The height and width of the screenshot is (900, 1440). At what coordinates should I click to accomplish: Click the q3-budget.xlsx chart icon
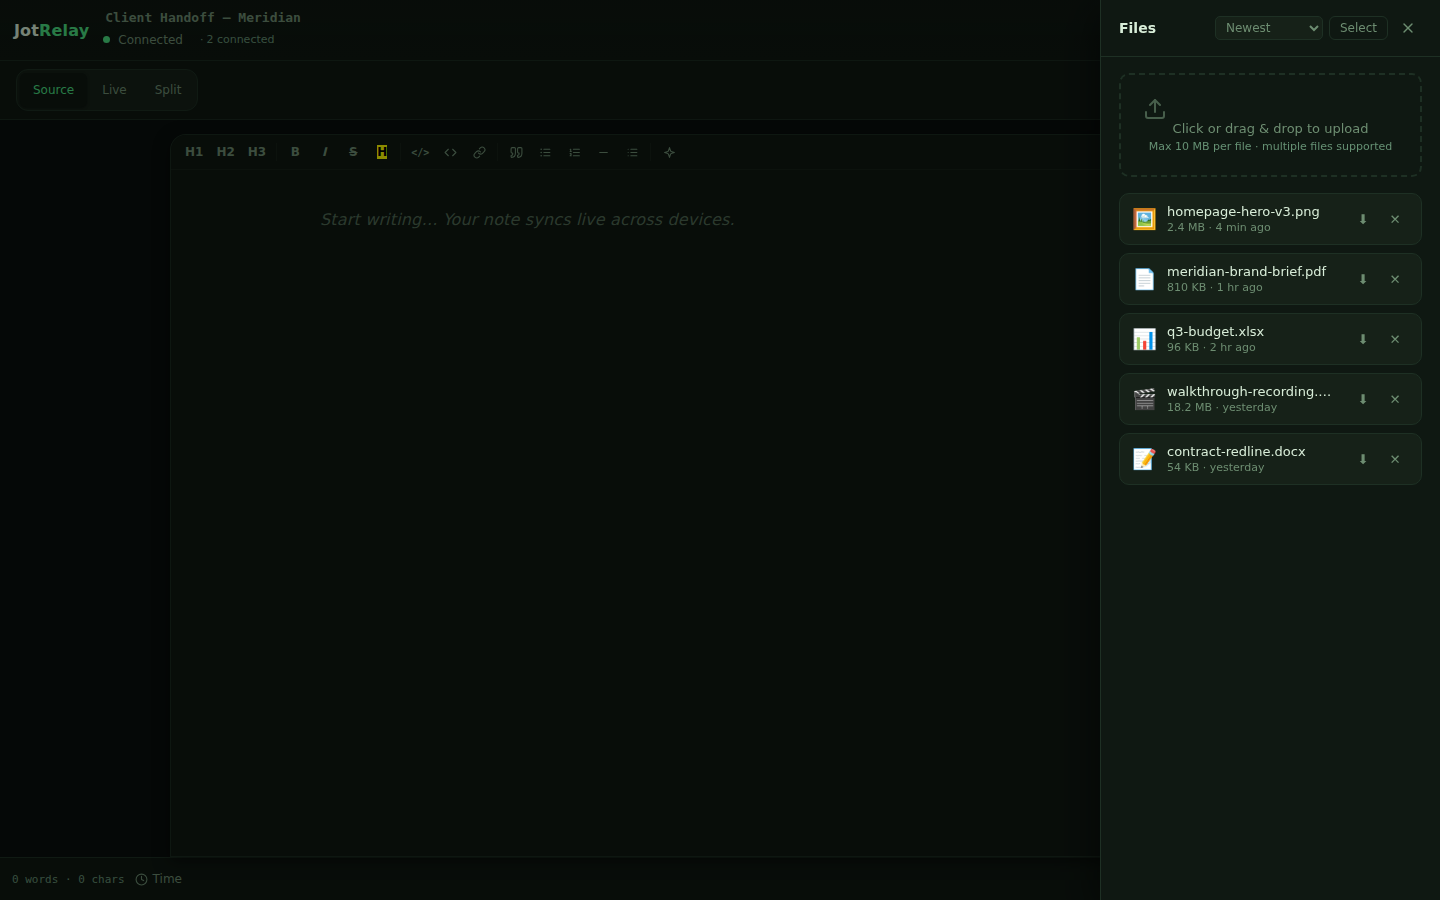tap(1144, 339)
